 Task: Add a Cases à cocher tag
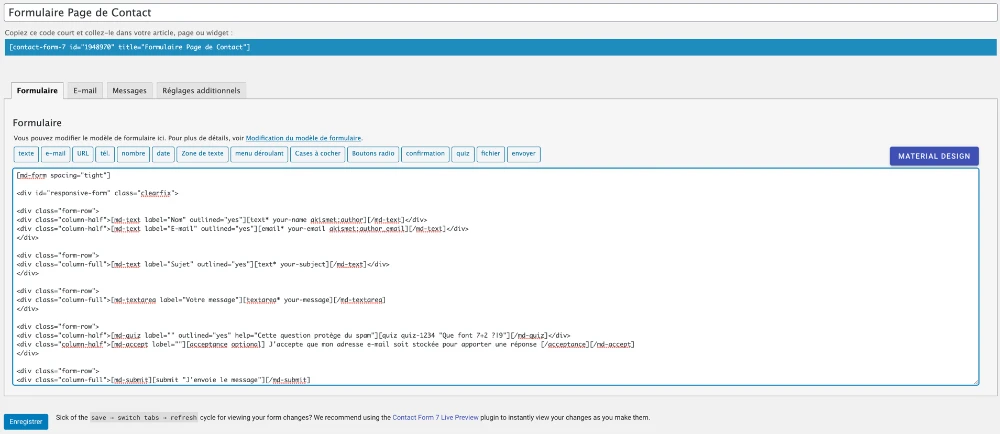[x=318, y=154]
